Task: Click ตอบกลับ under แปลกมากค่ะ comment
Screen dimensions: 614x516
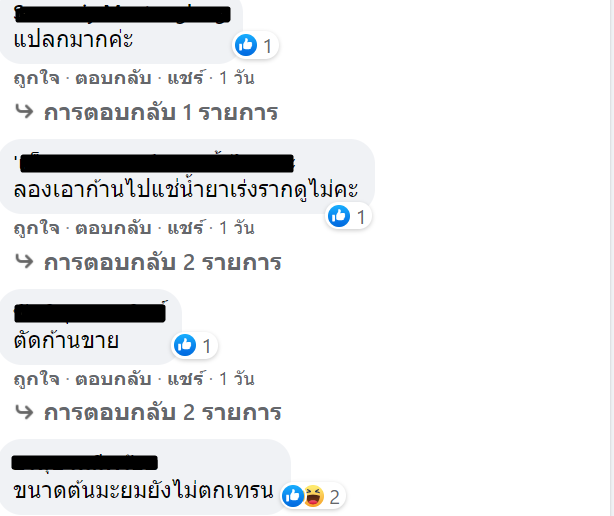Action: click(113, 78)
